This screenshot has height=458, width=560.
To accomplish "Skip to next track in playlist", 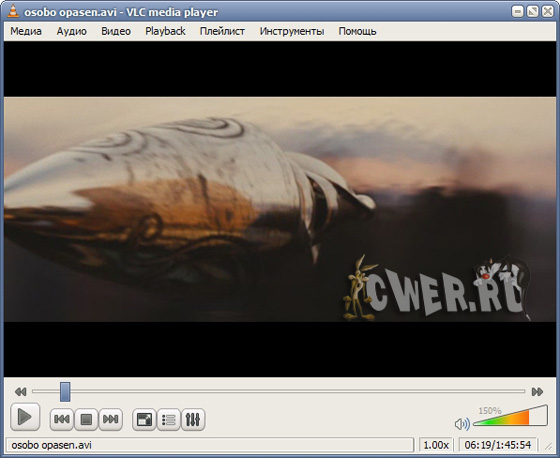I will [110, 419].
